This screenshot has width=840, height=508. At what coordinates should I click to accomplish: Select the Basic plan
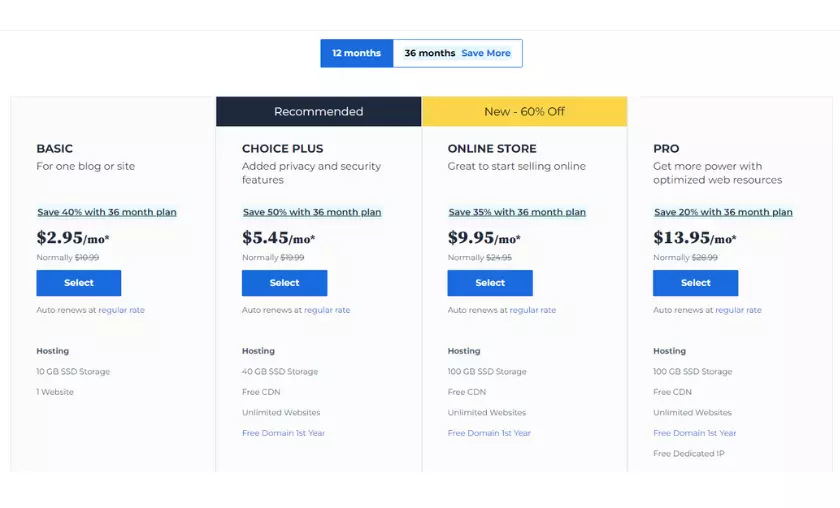79,283
